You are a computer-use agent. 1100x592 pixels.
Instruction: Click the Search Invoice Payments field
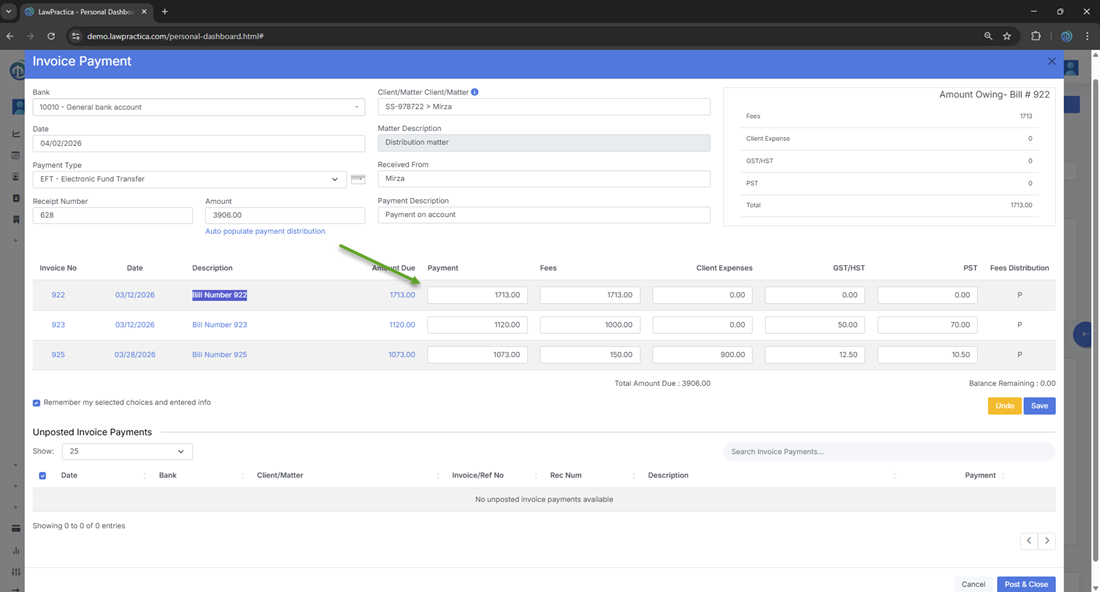pyautogui.click(x=888, y=452)
